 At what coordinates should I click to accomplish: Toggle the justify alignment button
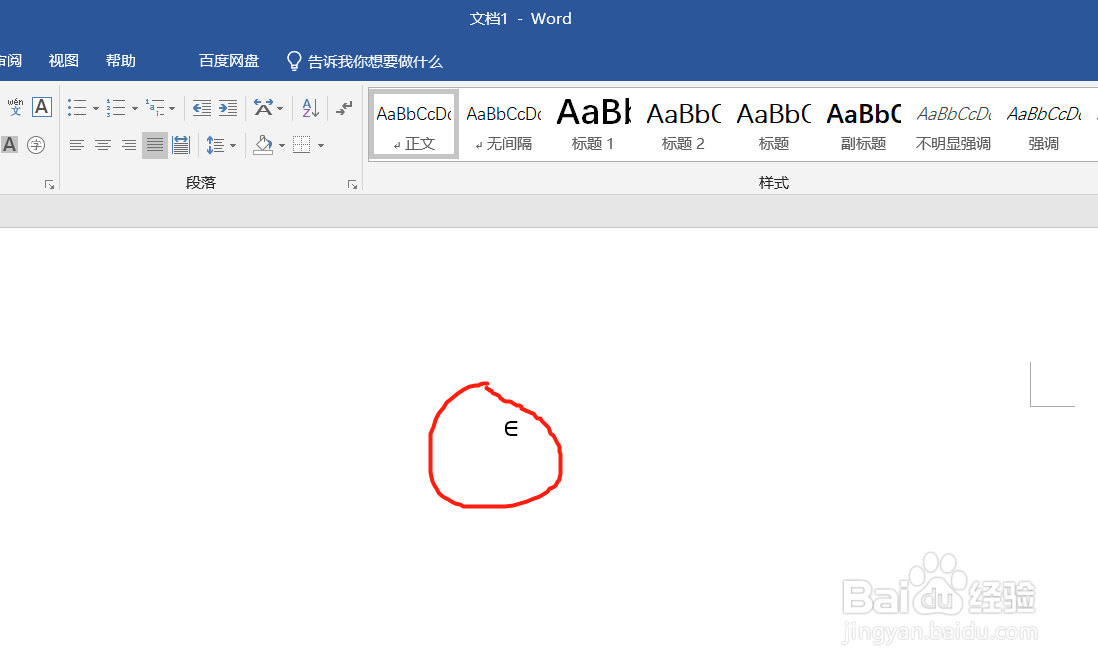click(x=155, y=145)
